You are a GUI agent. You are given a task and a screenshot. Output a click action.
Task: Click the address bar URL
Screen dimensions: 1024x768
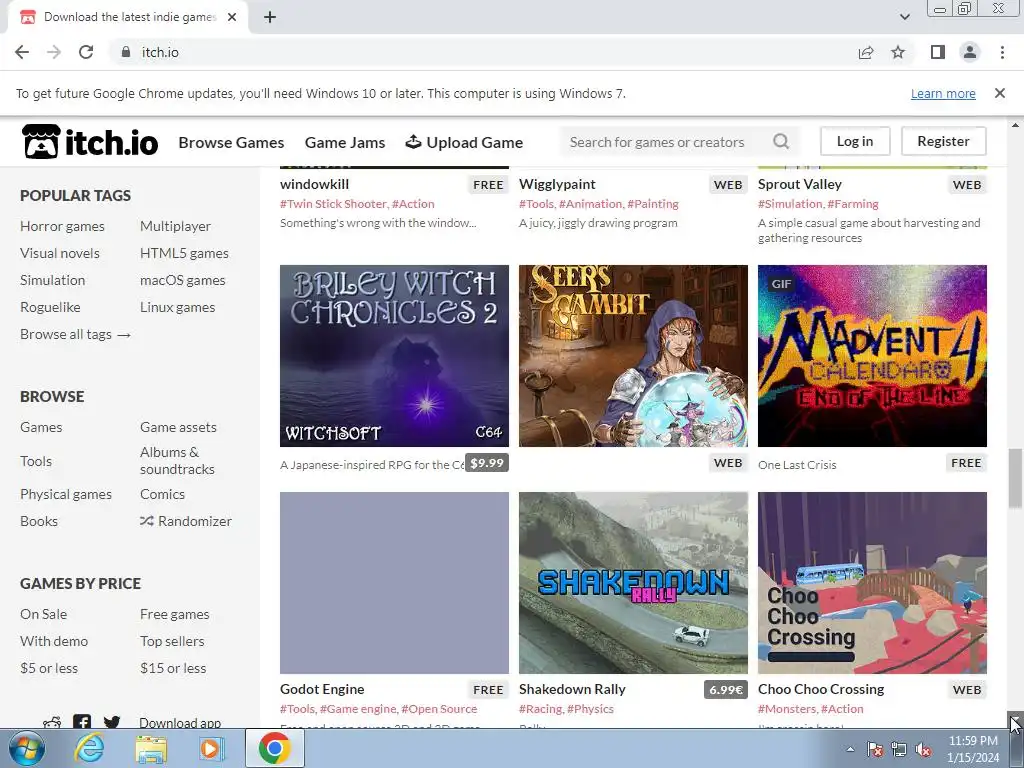coord(160,52)
